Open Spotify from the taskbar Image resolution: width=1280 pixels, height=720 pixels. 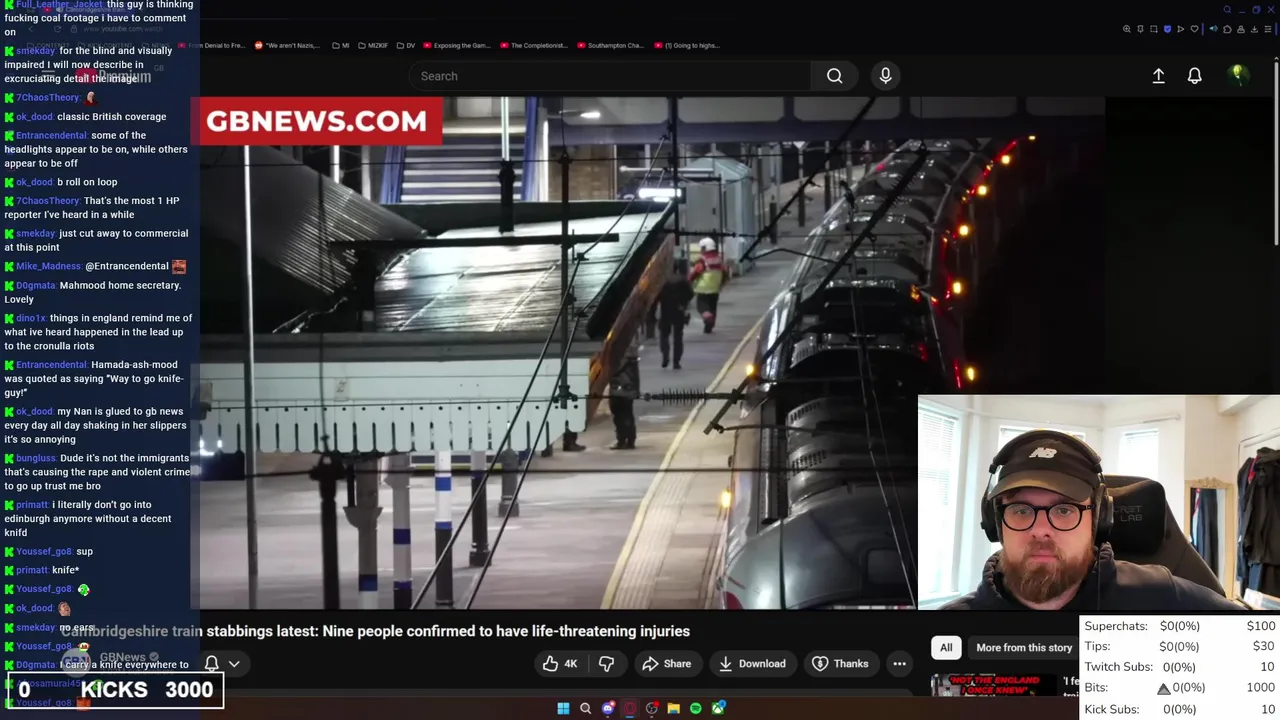[695, 709]
